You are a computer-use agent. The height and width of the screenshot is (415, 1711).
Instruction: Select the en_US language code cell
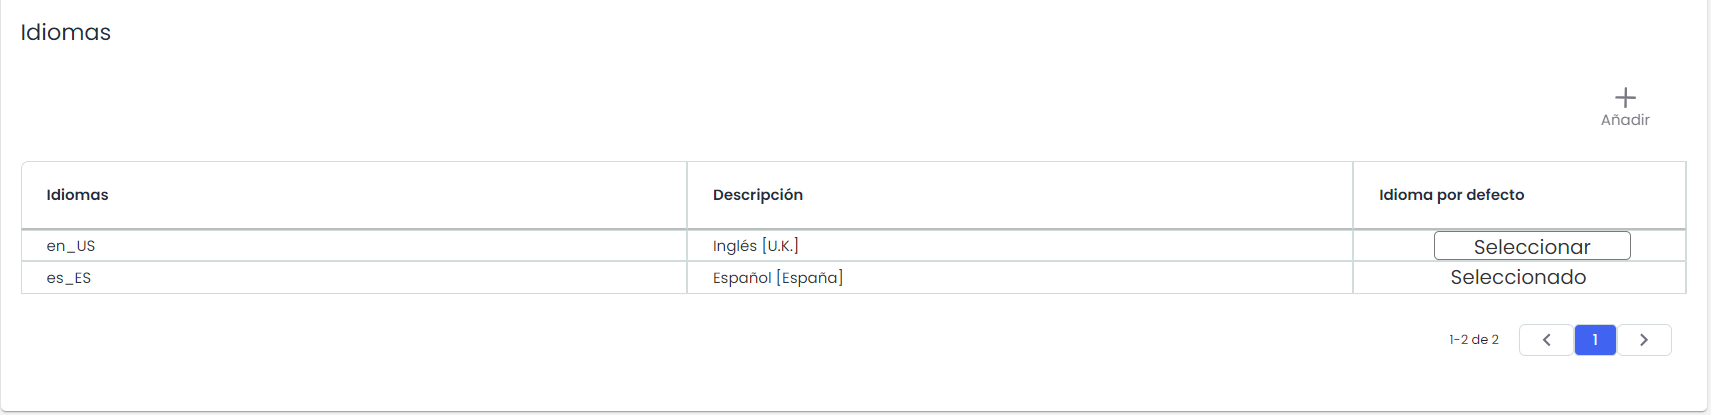(71, 246)
